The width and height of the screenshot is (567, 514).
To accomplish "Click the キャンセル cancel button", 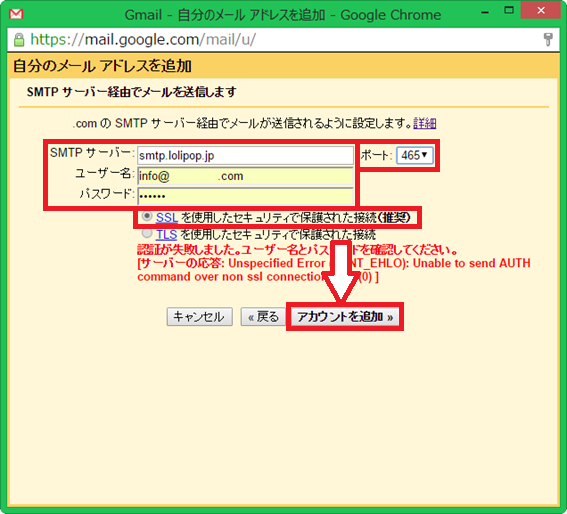I will [x=199, y=317].
